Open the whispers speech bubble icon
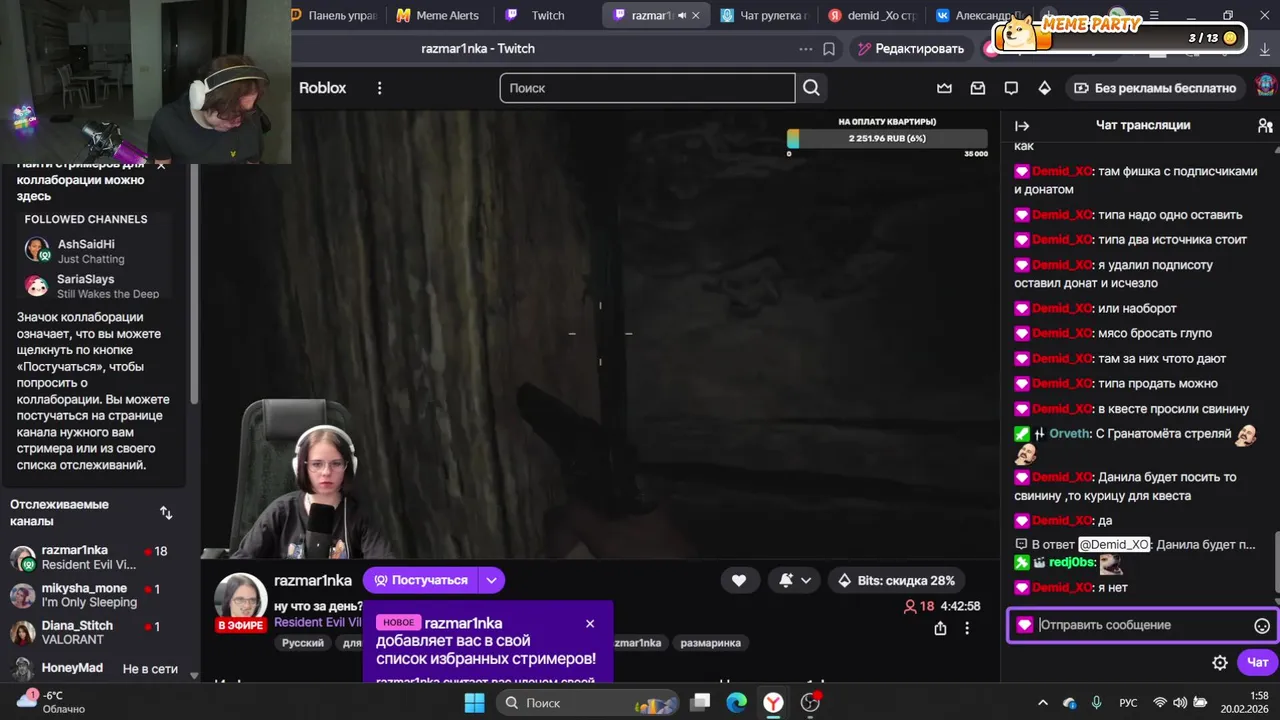This screenshot has width=1280, height=720. pyautogui.click(x=1011, y=88)
